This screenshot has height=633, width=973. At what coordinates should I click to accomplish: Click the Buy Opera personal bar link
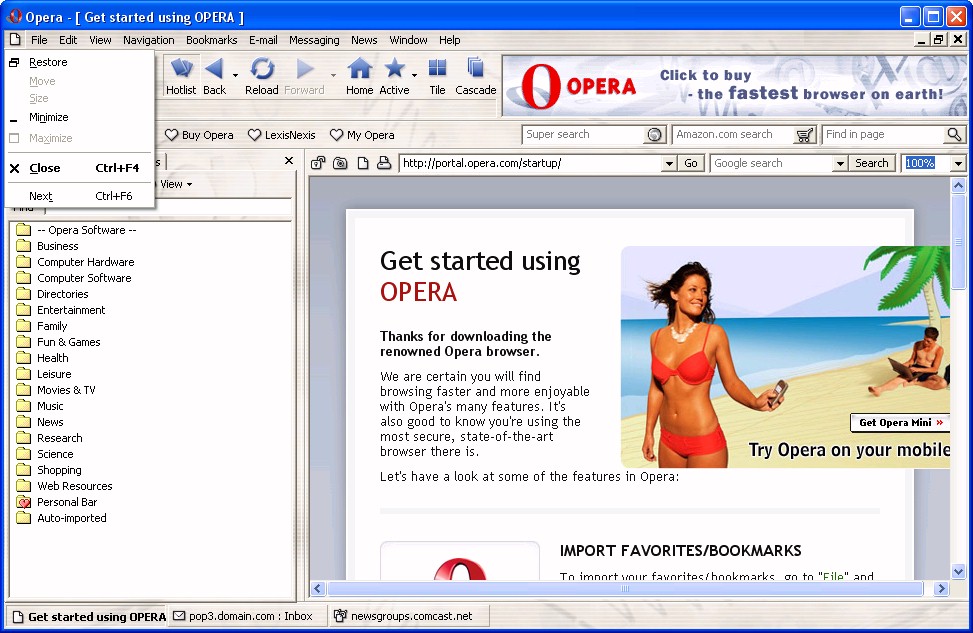pos(199,135)
